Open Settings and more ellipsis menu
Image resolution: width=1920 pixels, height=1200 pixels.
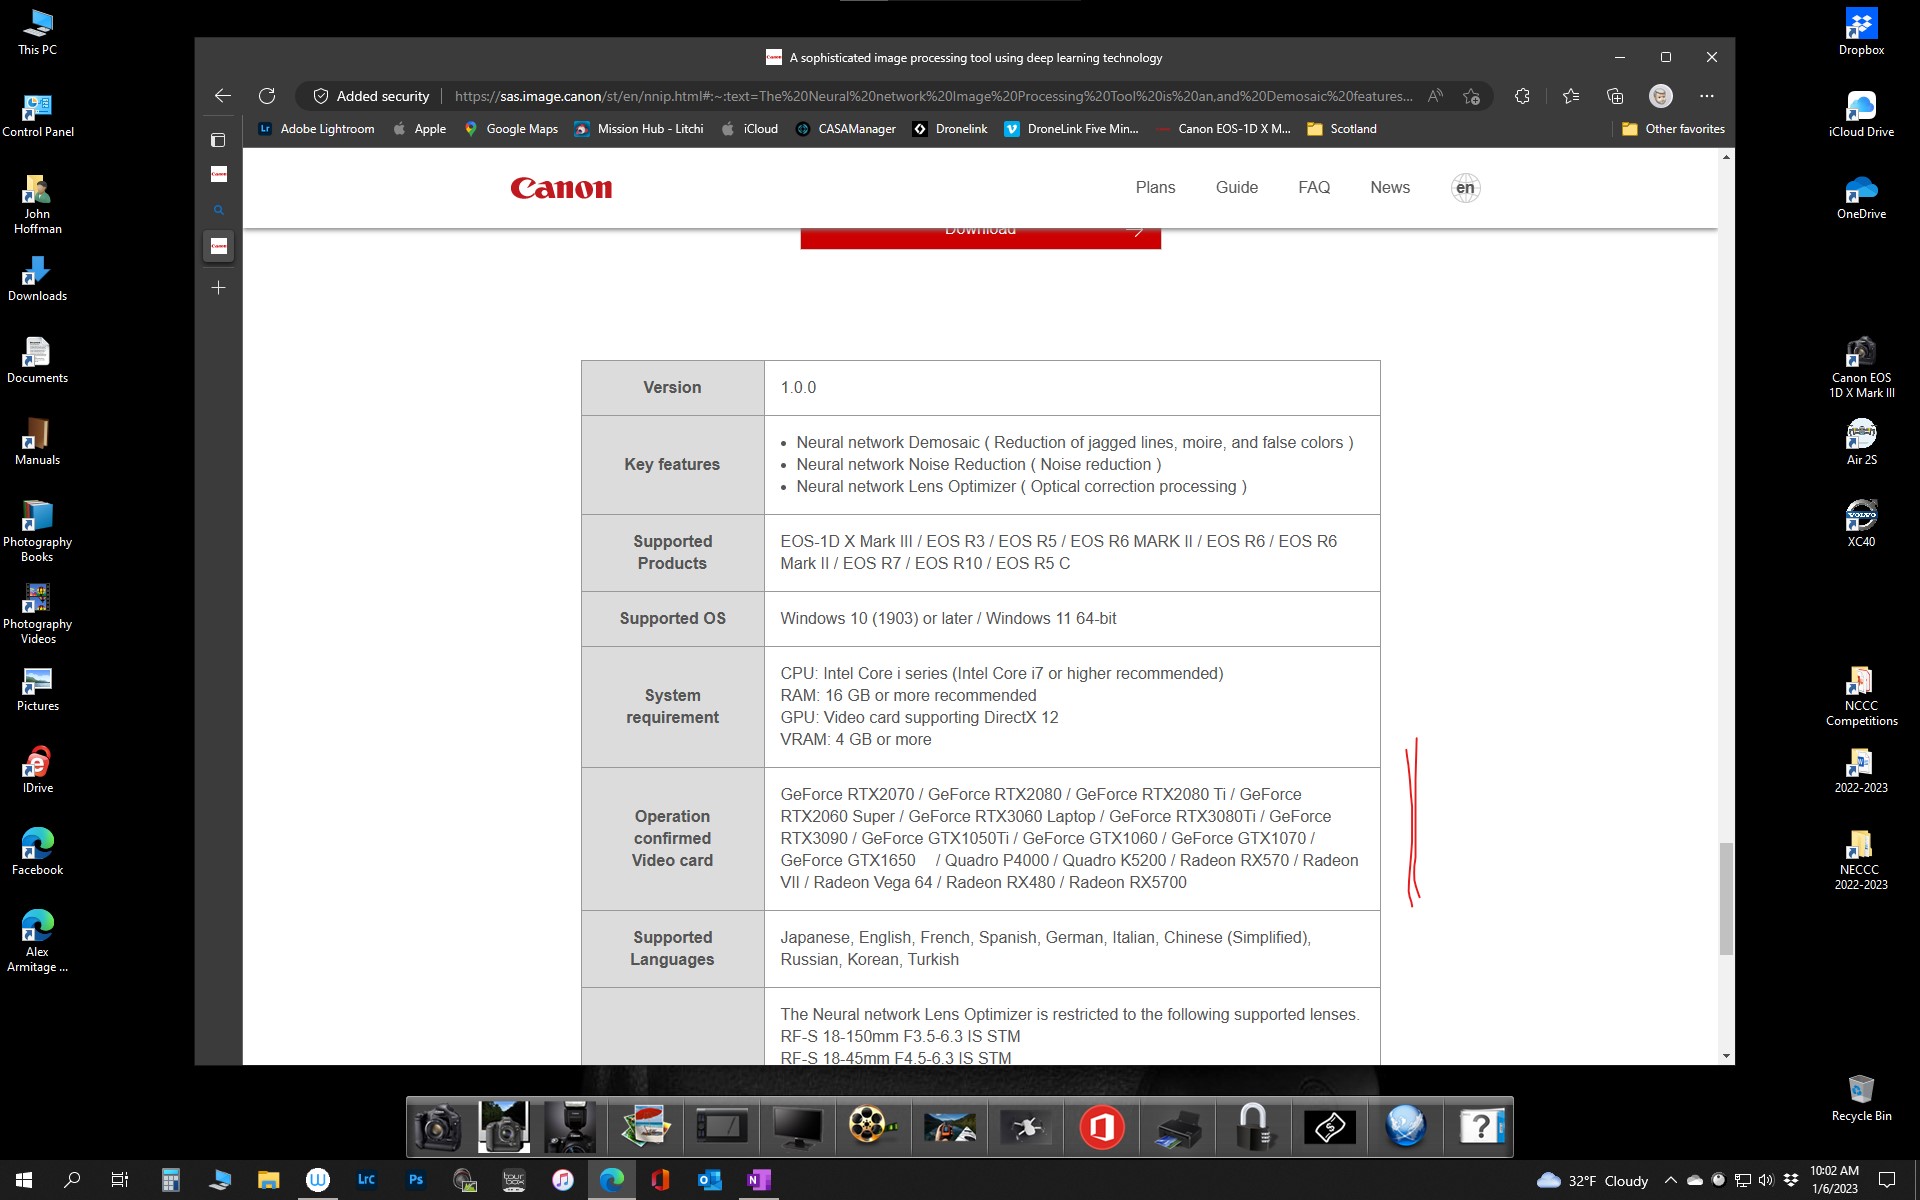1706,96
